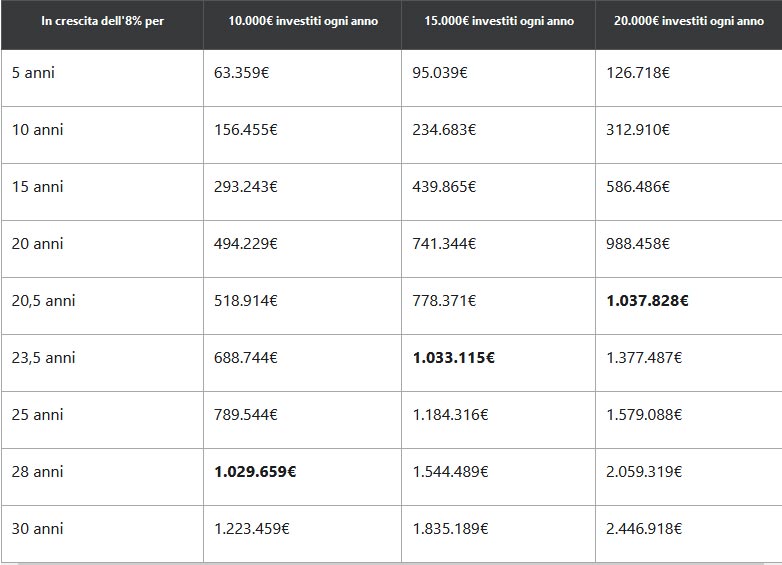
Task: Select the bold 1.037.828€ cell
Action: click(x=647, y=300)
